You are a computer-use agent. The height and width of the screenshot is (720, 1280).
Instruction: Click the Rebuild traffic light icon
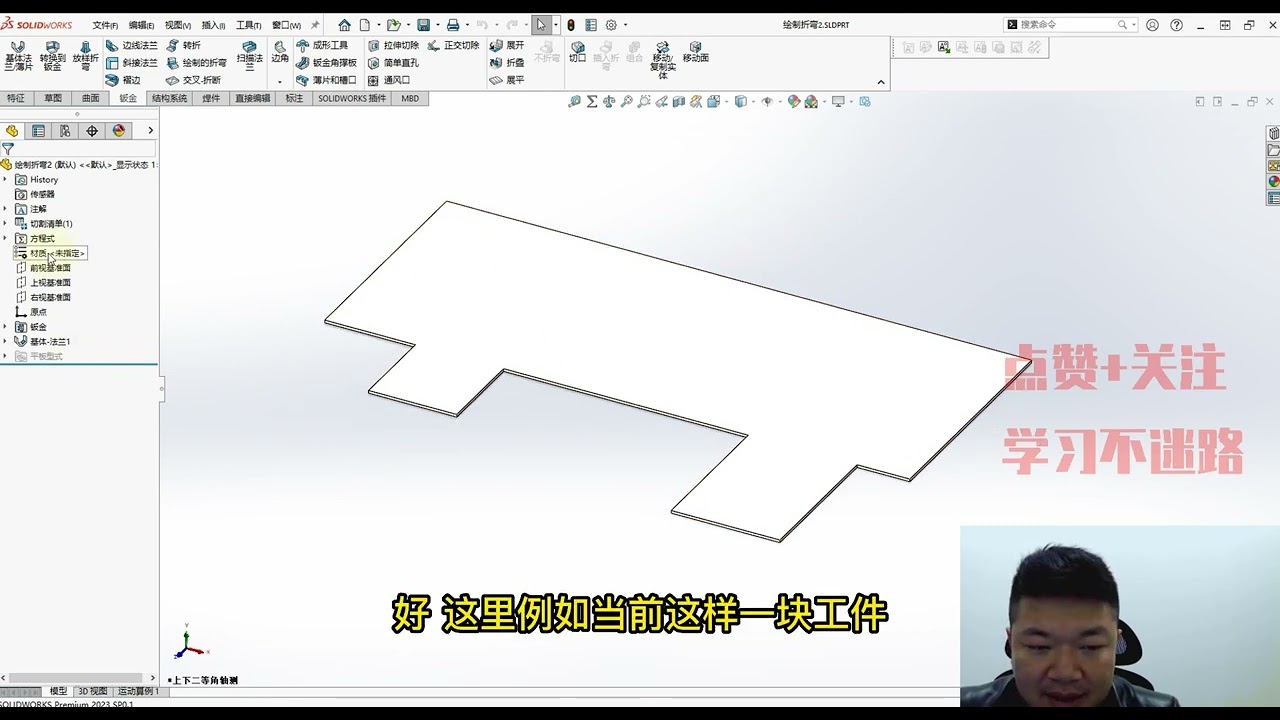coord(571,25)
